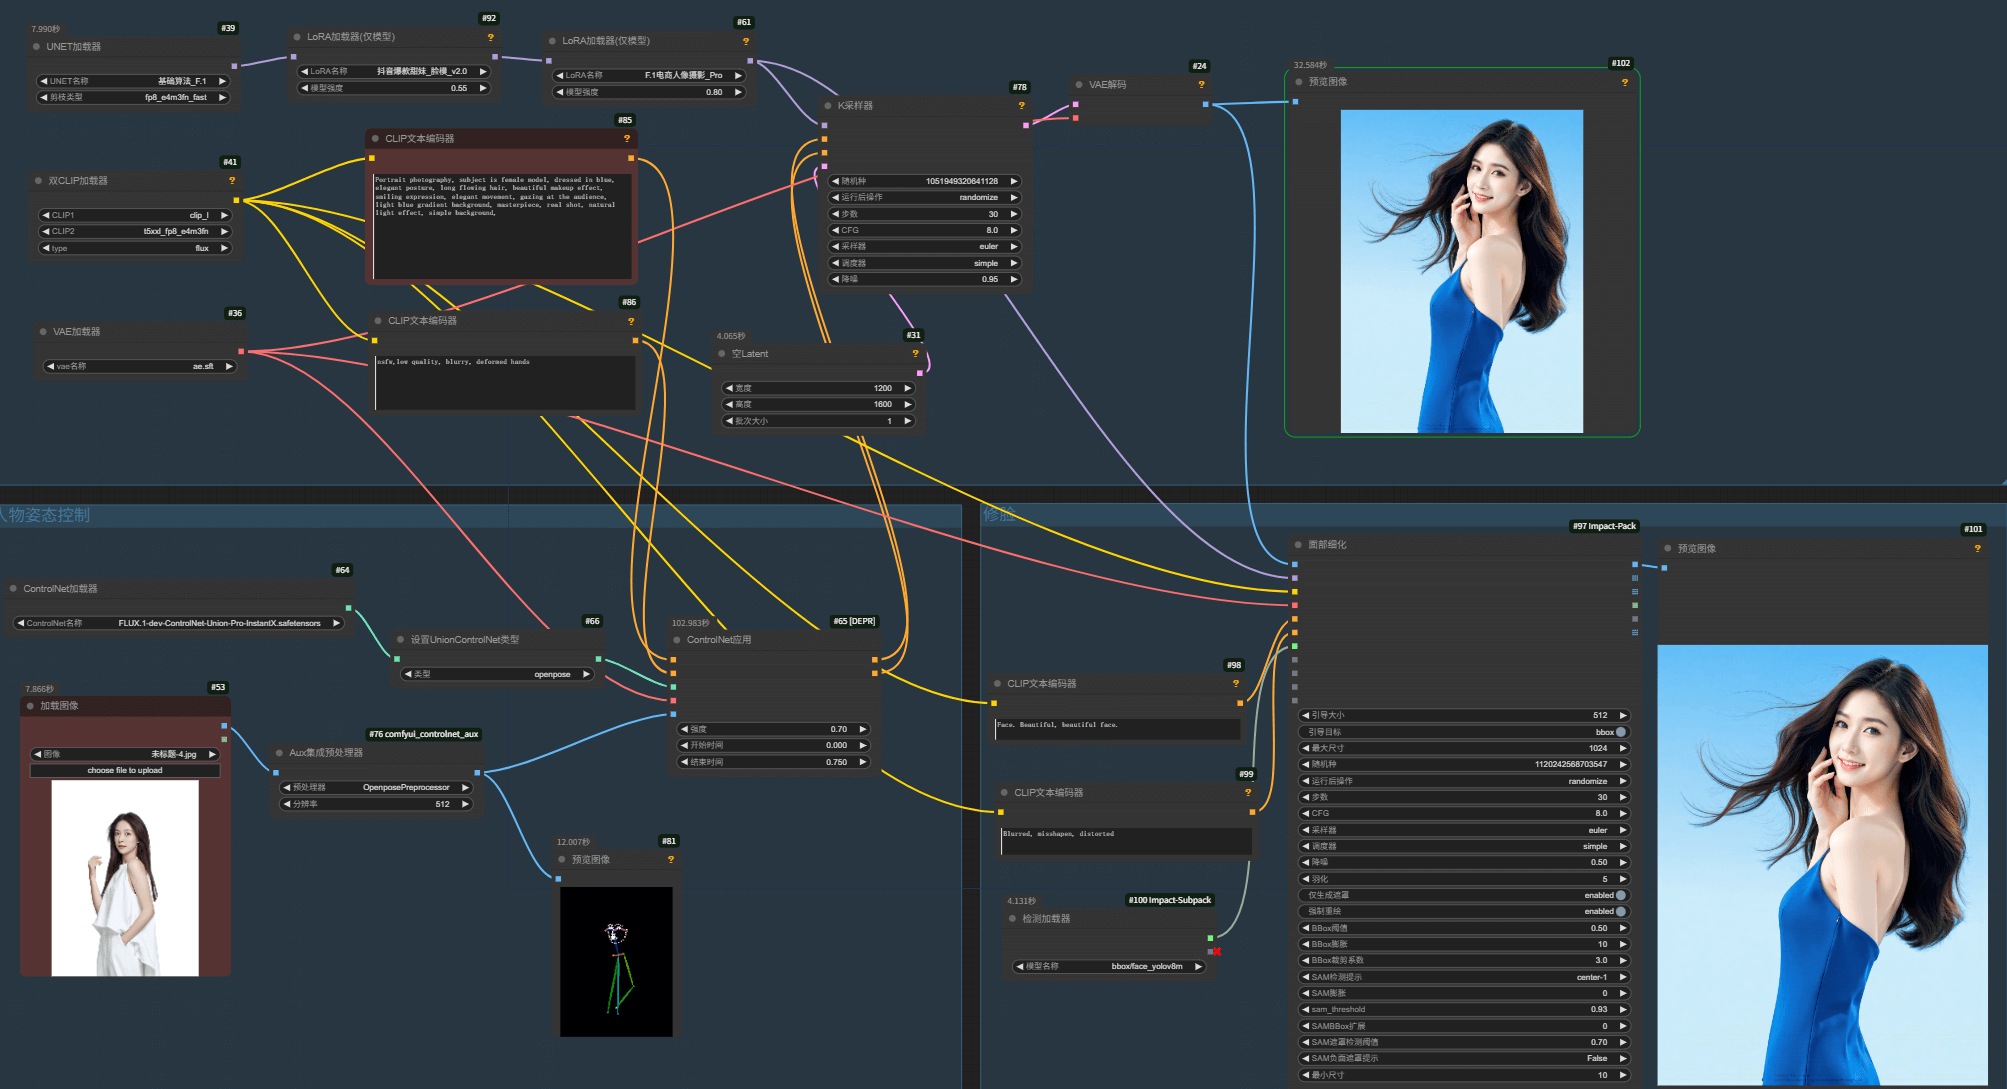Screen dimensions: 2007x1089
Task: Select the #97 Impact-Pack node badge
Action: [x=1603, y=526]
